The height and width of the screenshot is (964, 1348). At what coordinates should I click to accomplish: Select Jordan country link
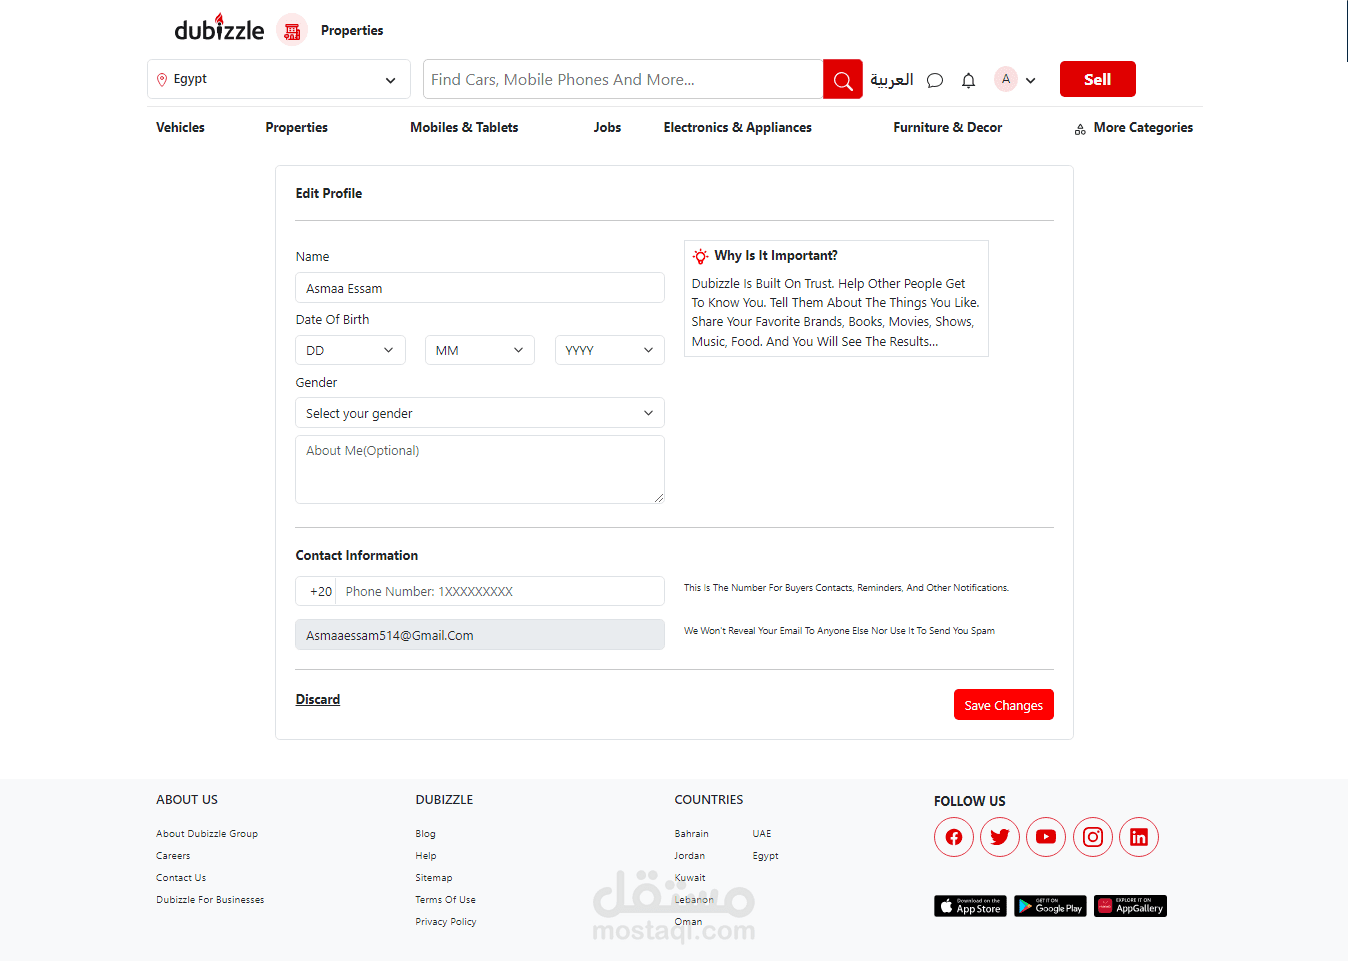[690, 856]
